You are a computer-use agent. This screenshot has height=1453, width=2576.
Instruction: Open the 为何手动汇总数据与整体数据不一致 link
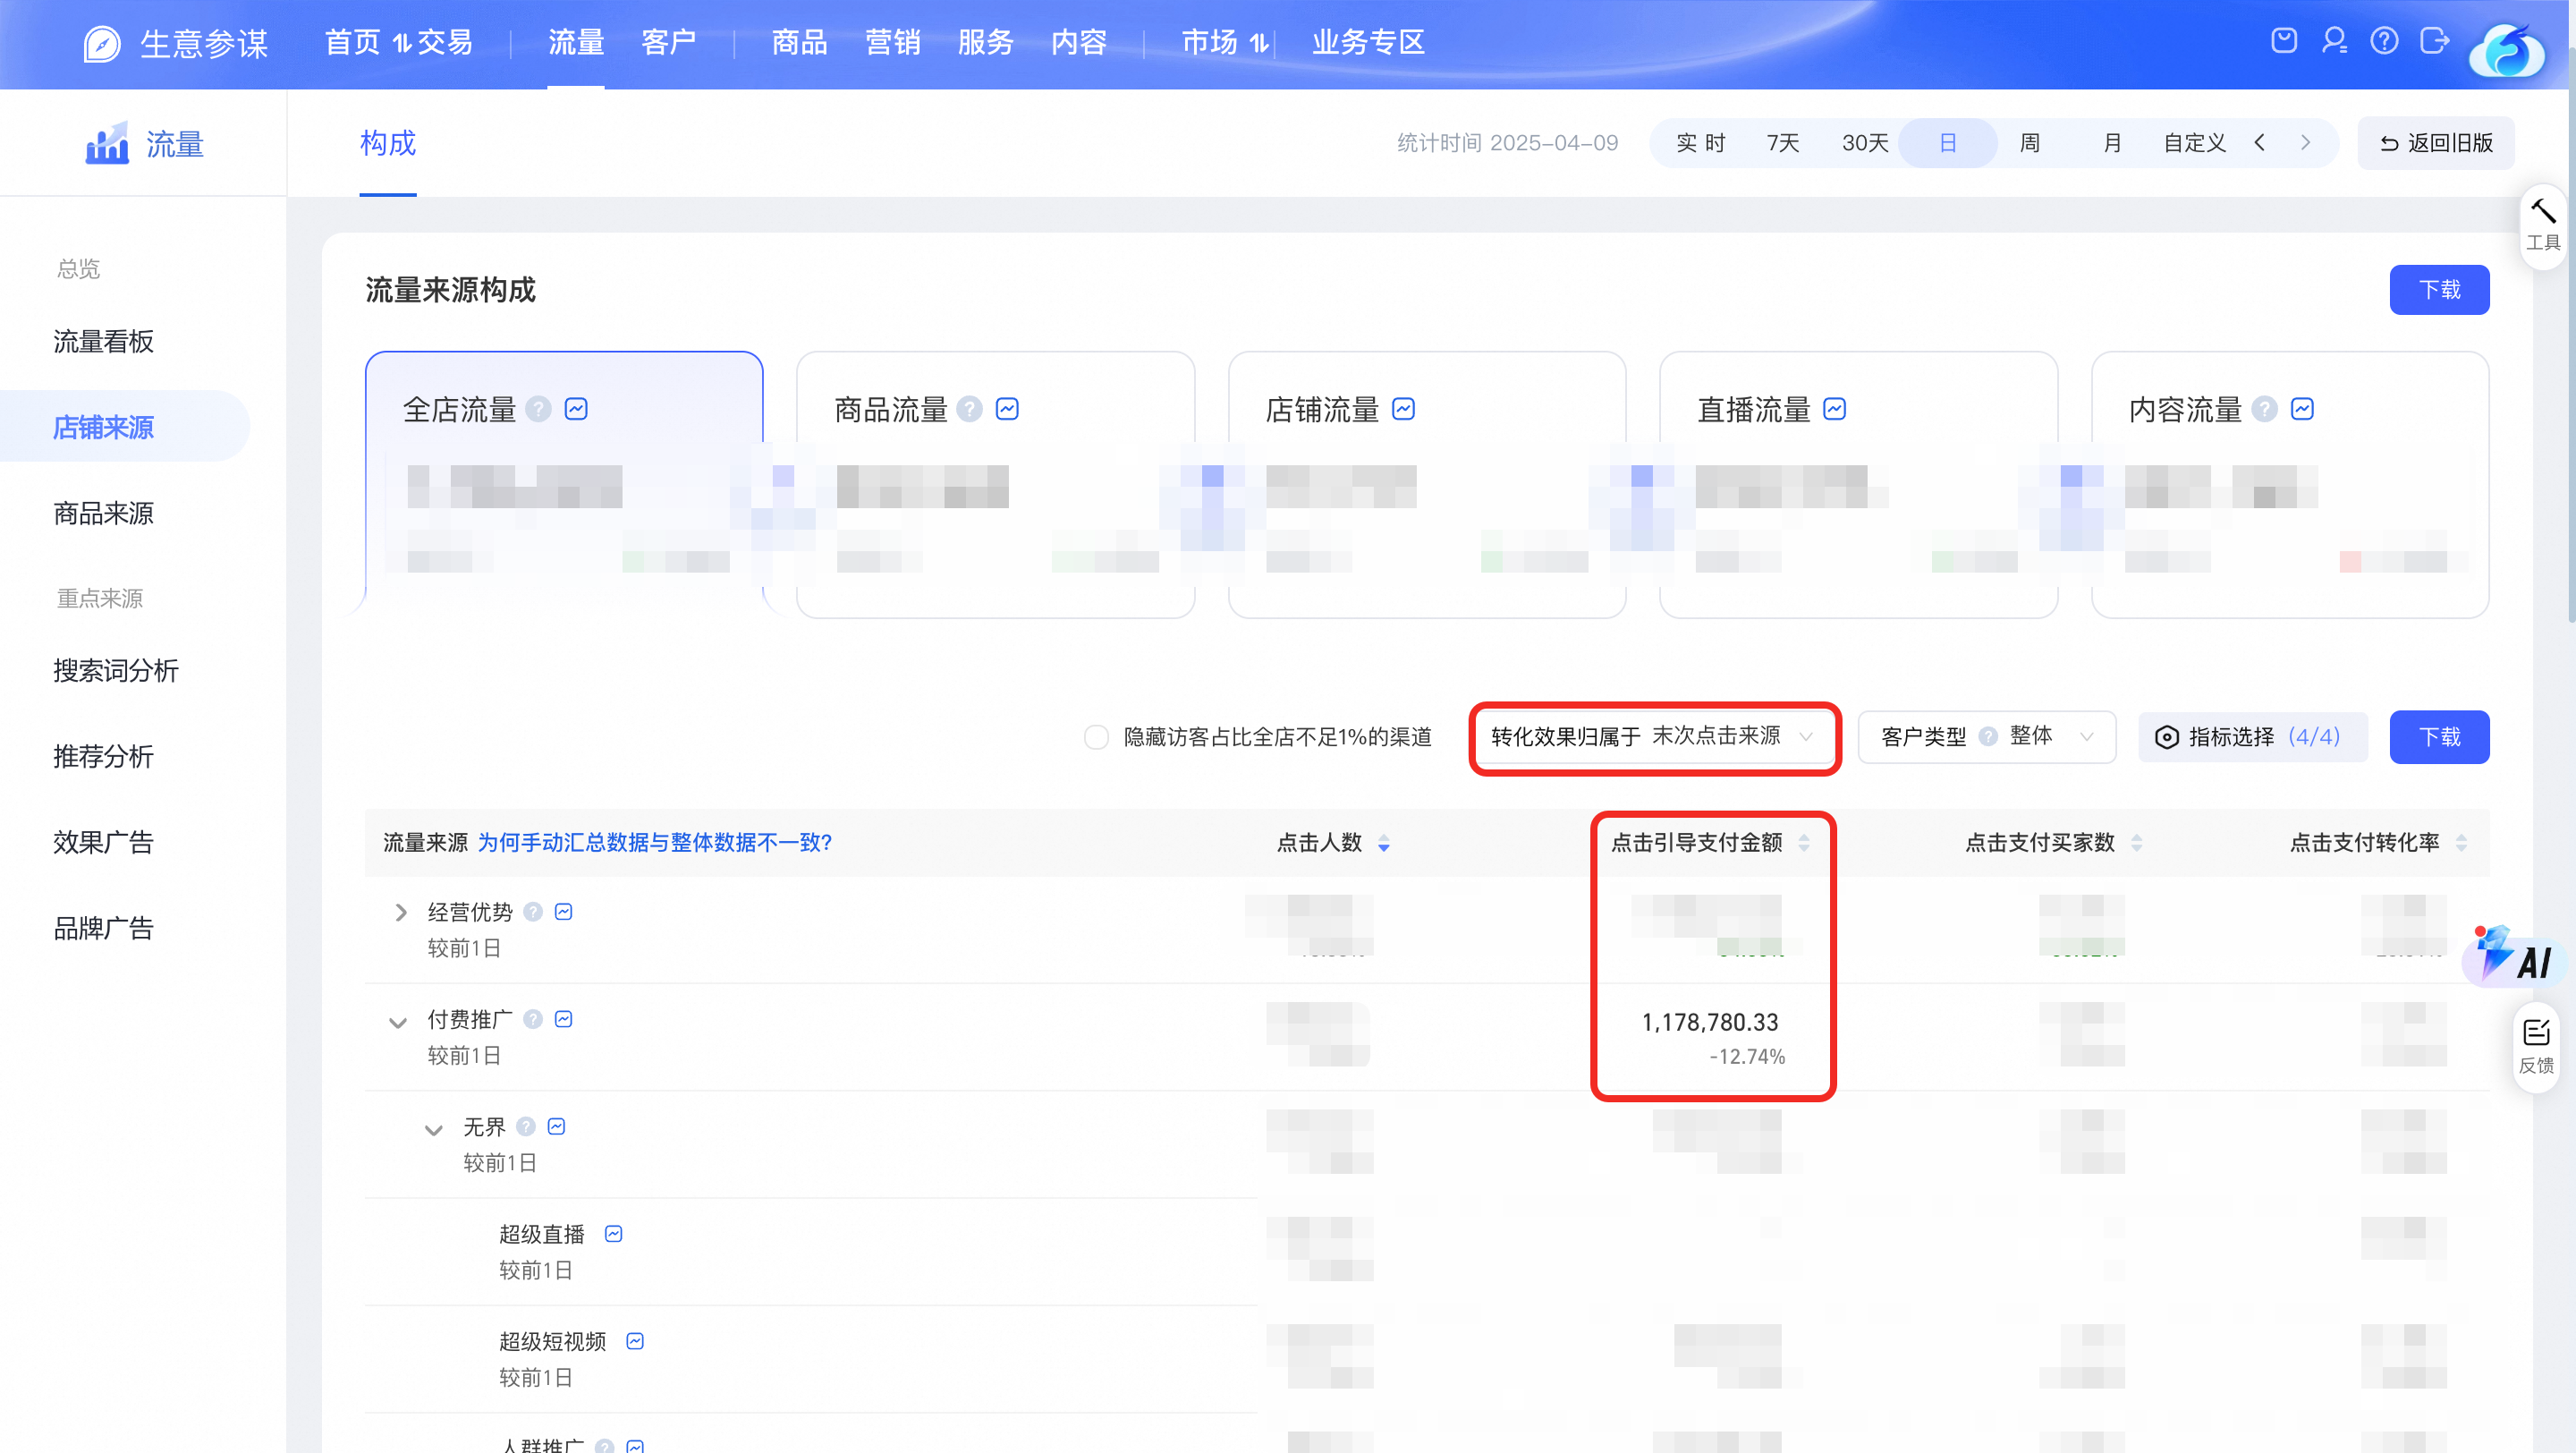tap(655, 842)
